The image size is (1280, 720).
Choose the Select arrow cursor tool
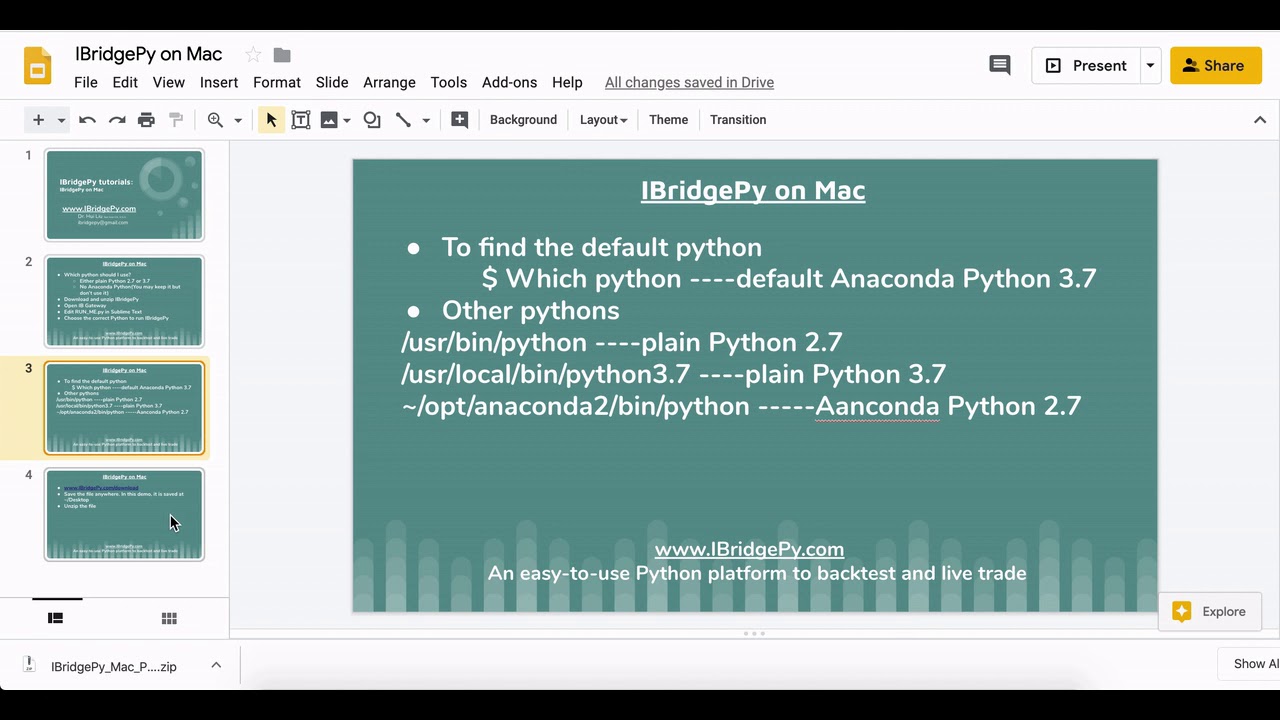point(271,120)
